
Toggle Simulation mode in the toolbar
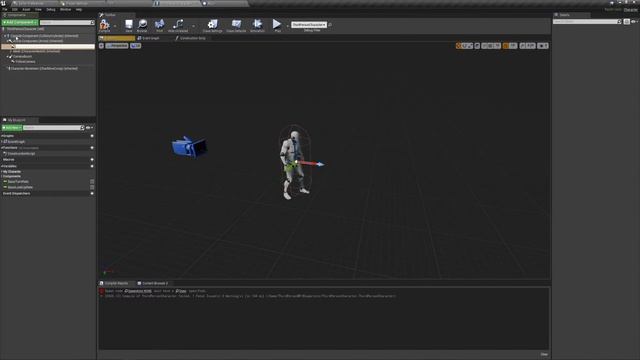(257, 25)
